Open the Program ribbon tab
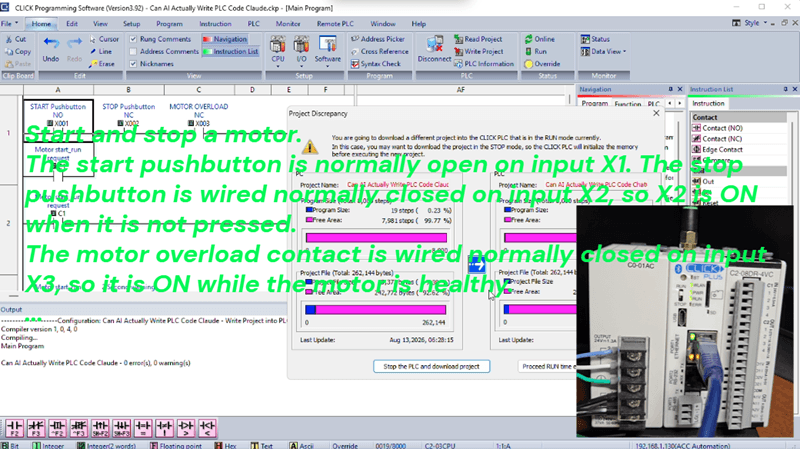800x449 pixels. tap(169, 24)
